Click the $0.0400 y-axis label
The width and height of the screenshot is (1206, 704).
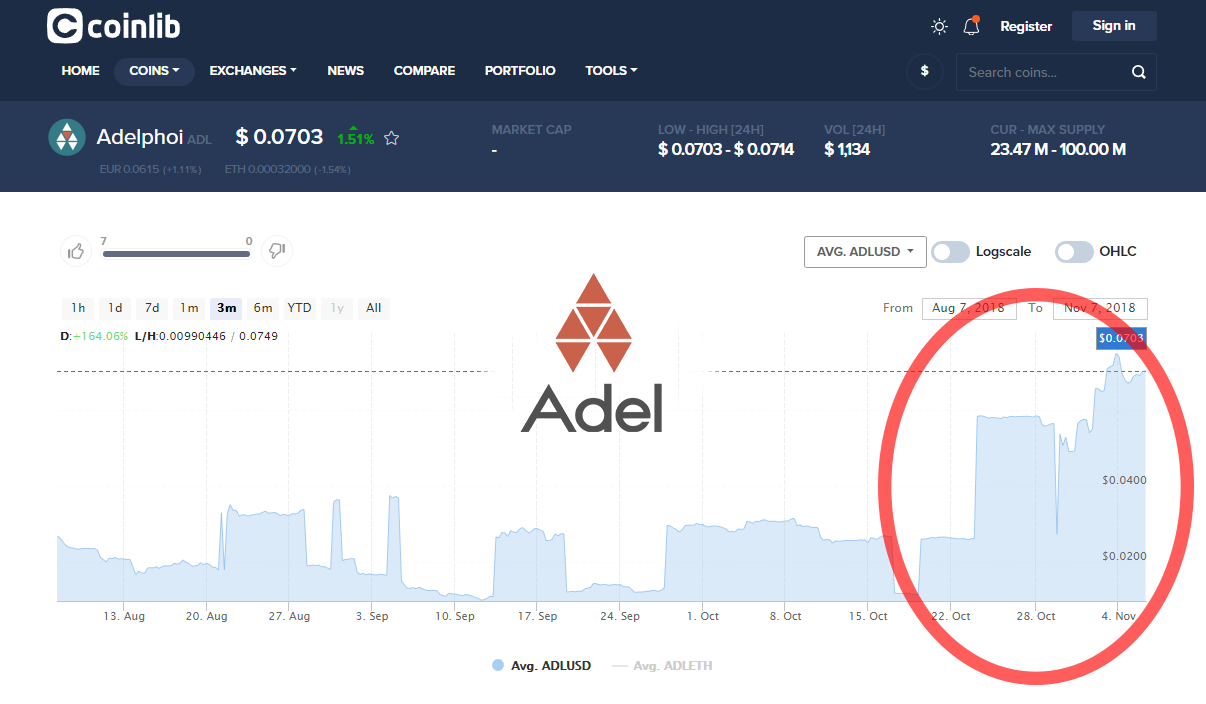1124,480
